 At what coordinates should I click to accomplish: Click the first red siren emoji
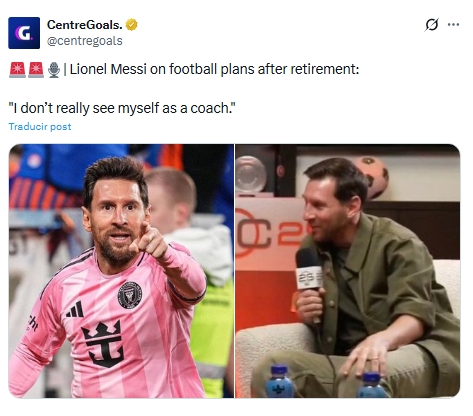[x=17, y=70]
